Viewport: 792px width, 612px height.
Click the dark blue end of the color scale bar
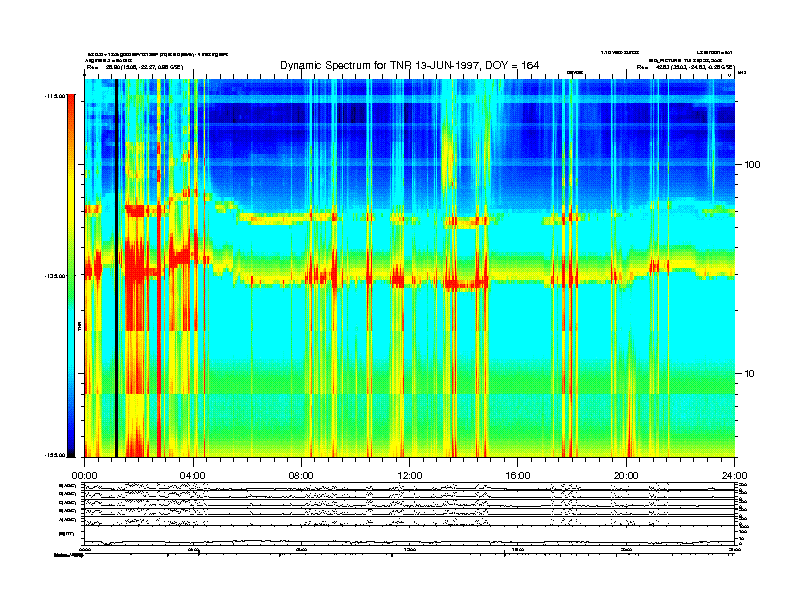point(71,447)
